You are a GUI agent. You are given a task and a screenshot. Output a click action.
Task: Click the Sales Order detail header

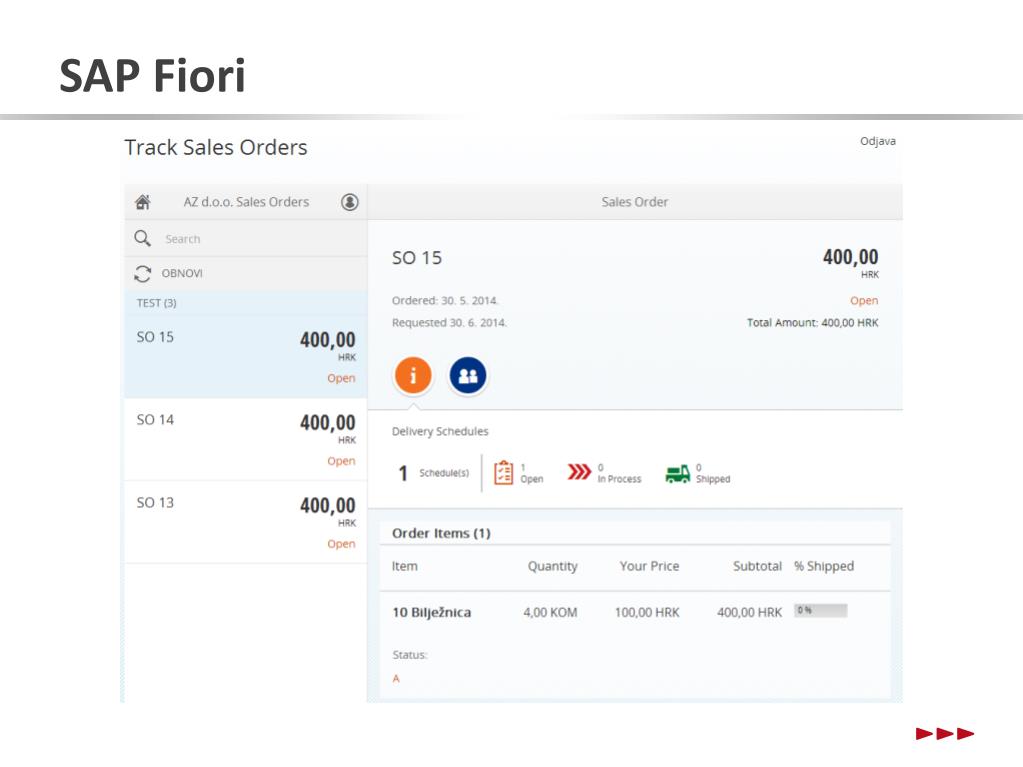635,202
